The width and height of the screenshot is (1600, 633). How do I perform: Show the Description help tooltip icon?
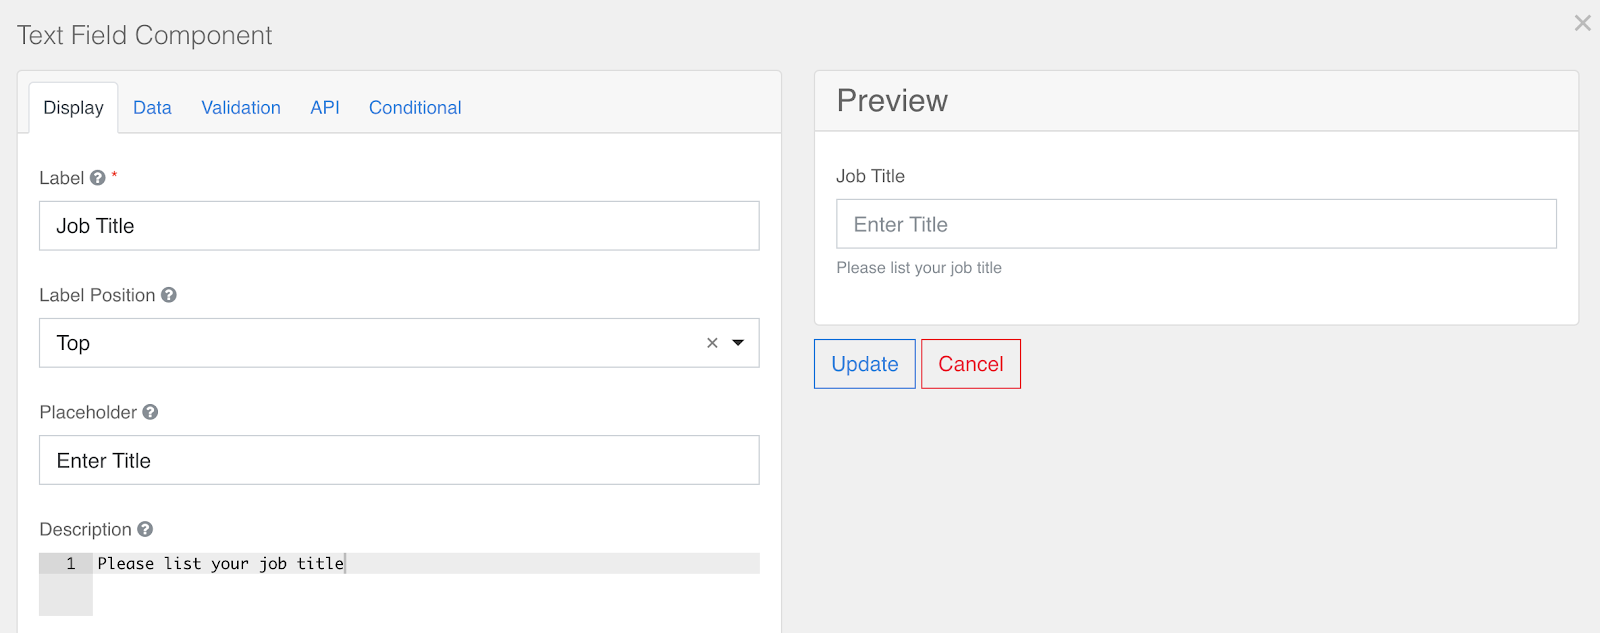click(x=145, y=529)
